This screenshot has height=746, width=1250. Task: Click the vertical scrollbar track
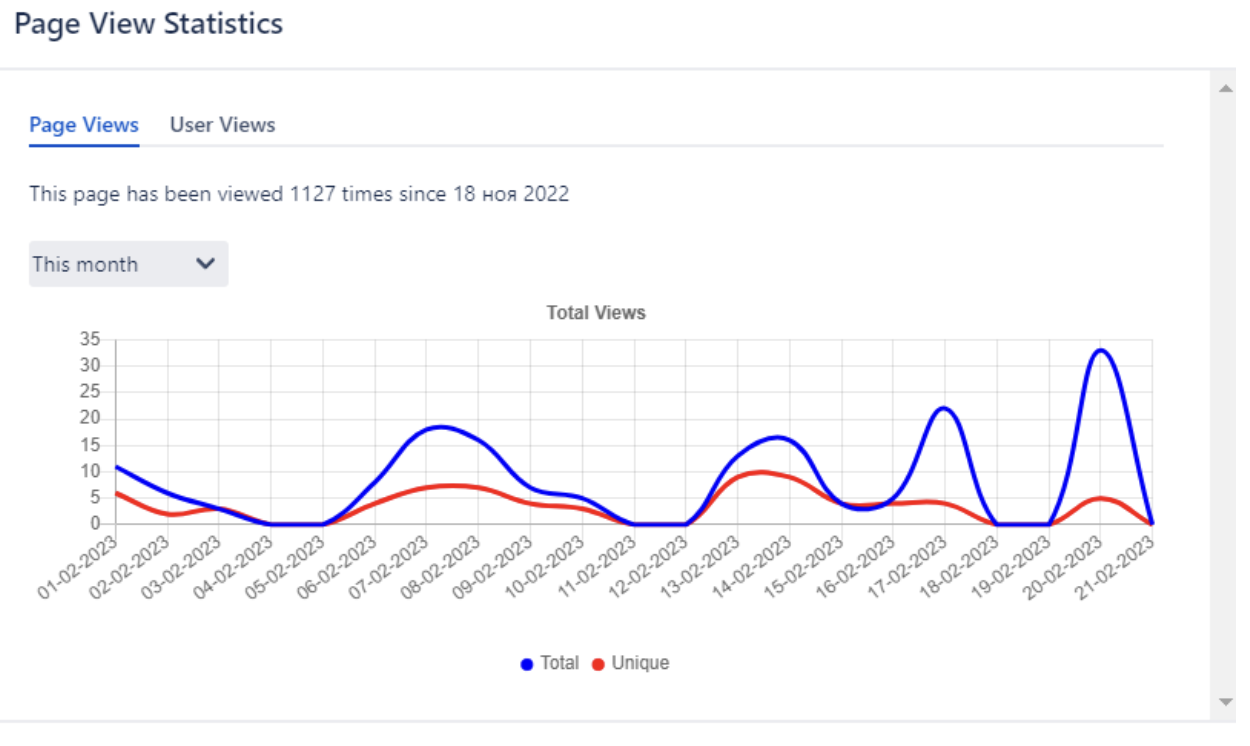click(x=1226, y=400)
